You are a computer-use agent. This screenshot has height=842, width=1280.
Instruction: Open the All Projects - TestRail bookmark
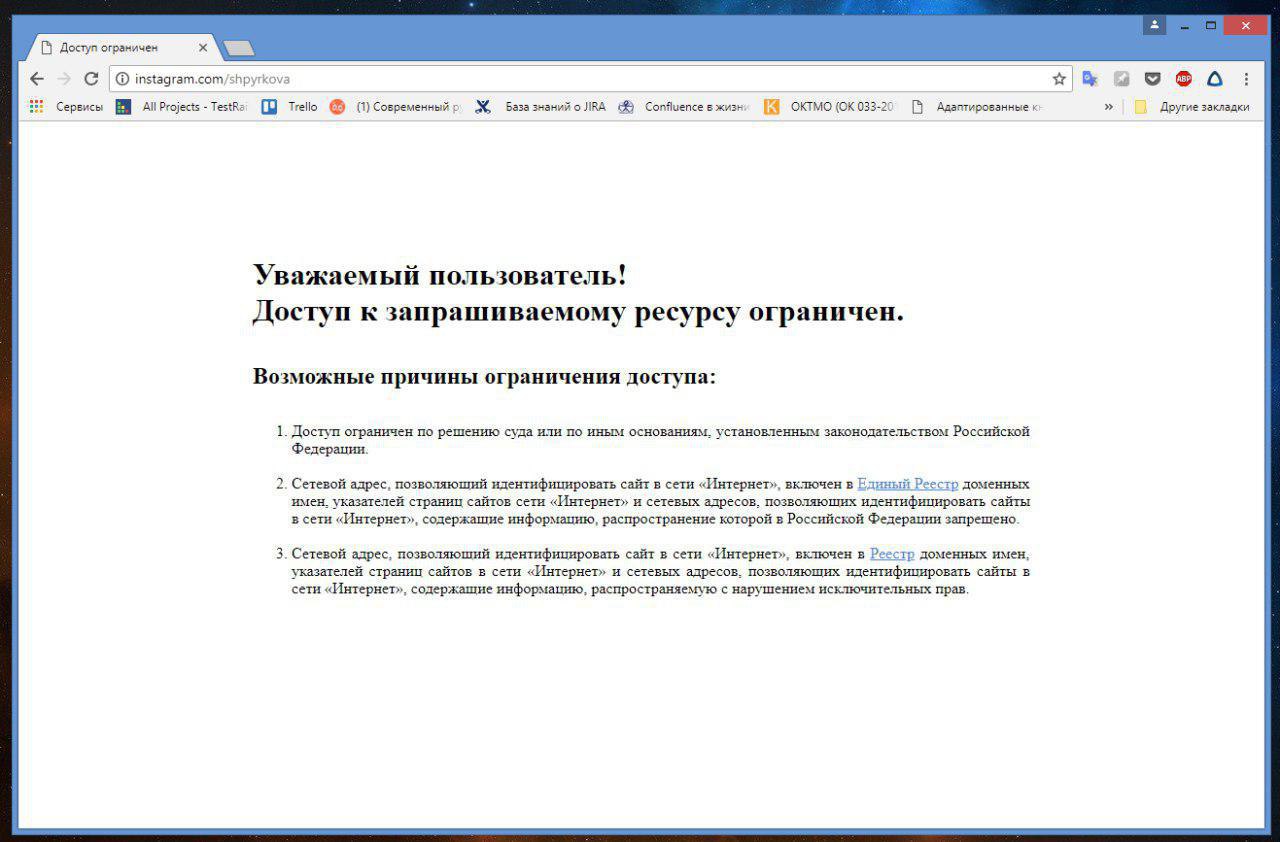[x=181, y=107]
